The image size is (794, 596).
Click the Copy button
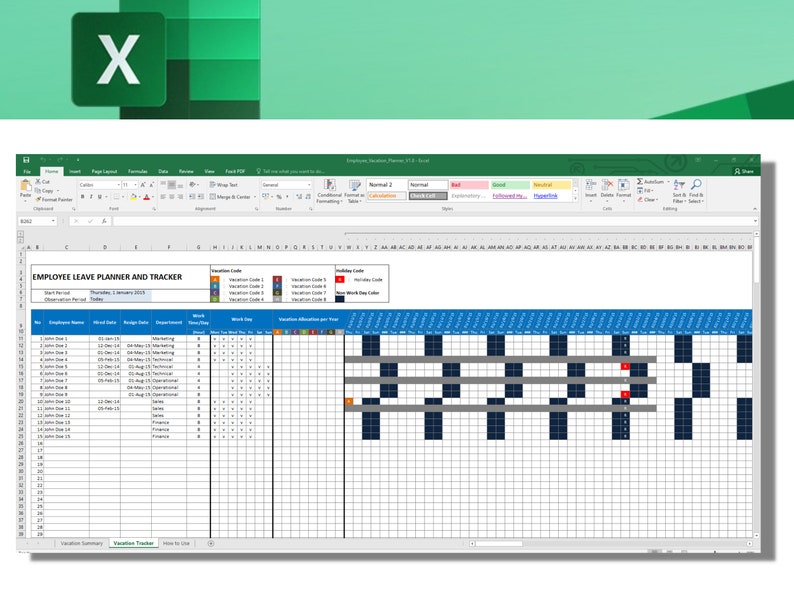coord(45,190)
